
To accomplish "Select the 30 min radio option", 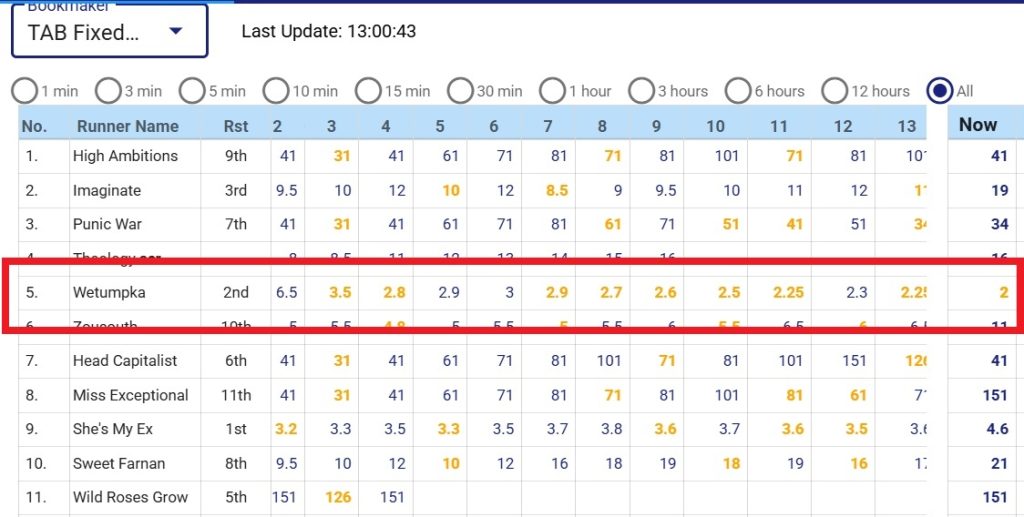I will point(460,91).
